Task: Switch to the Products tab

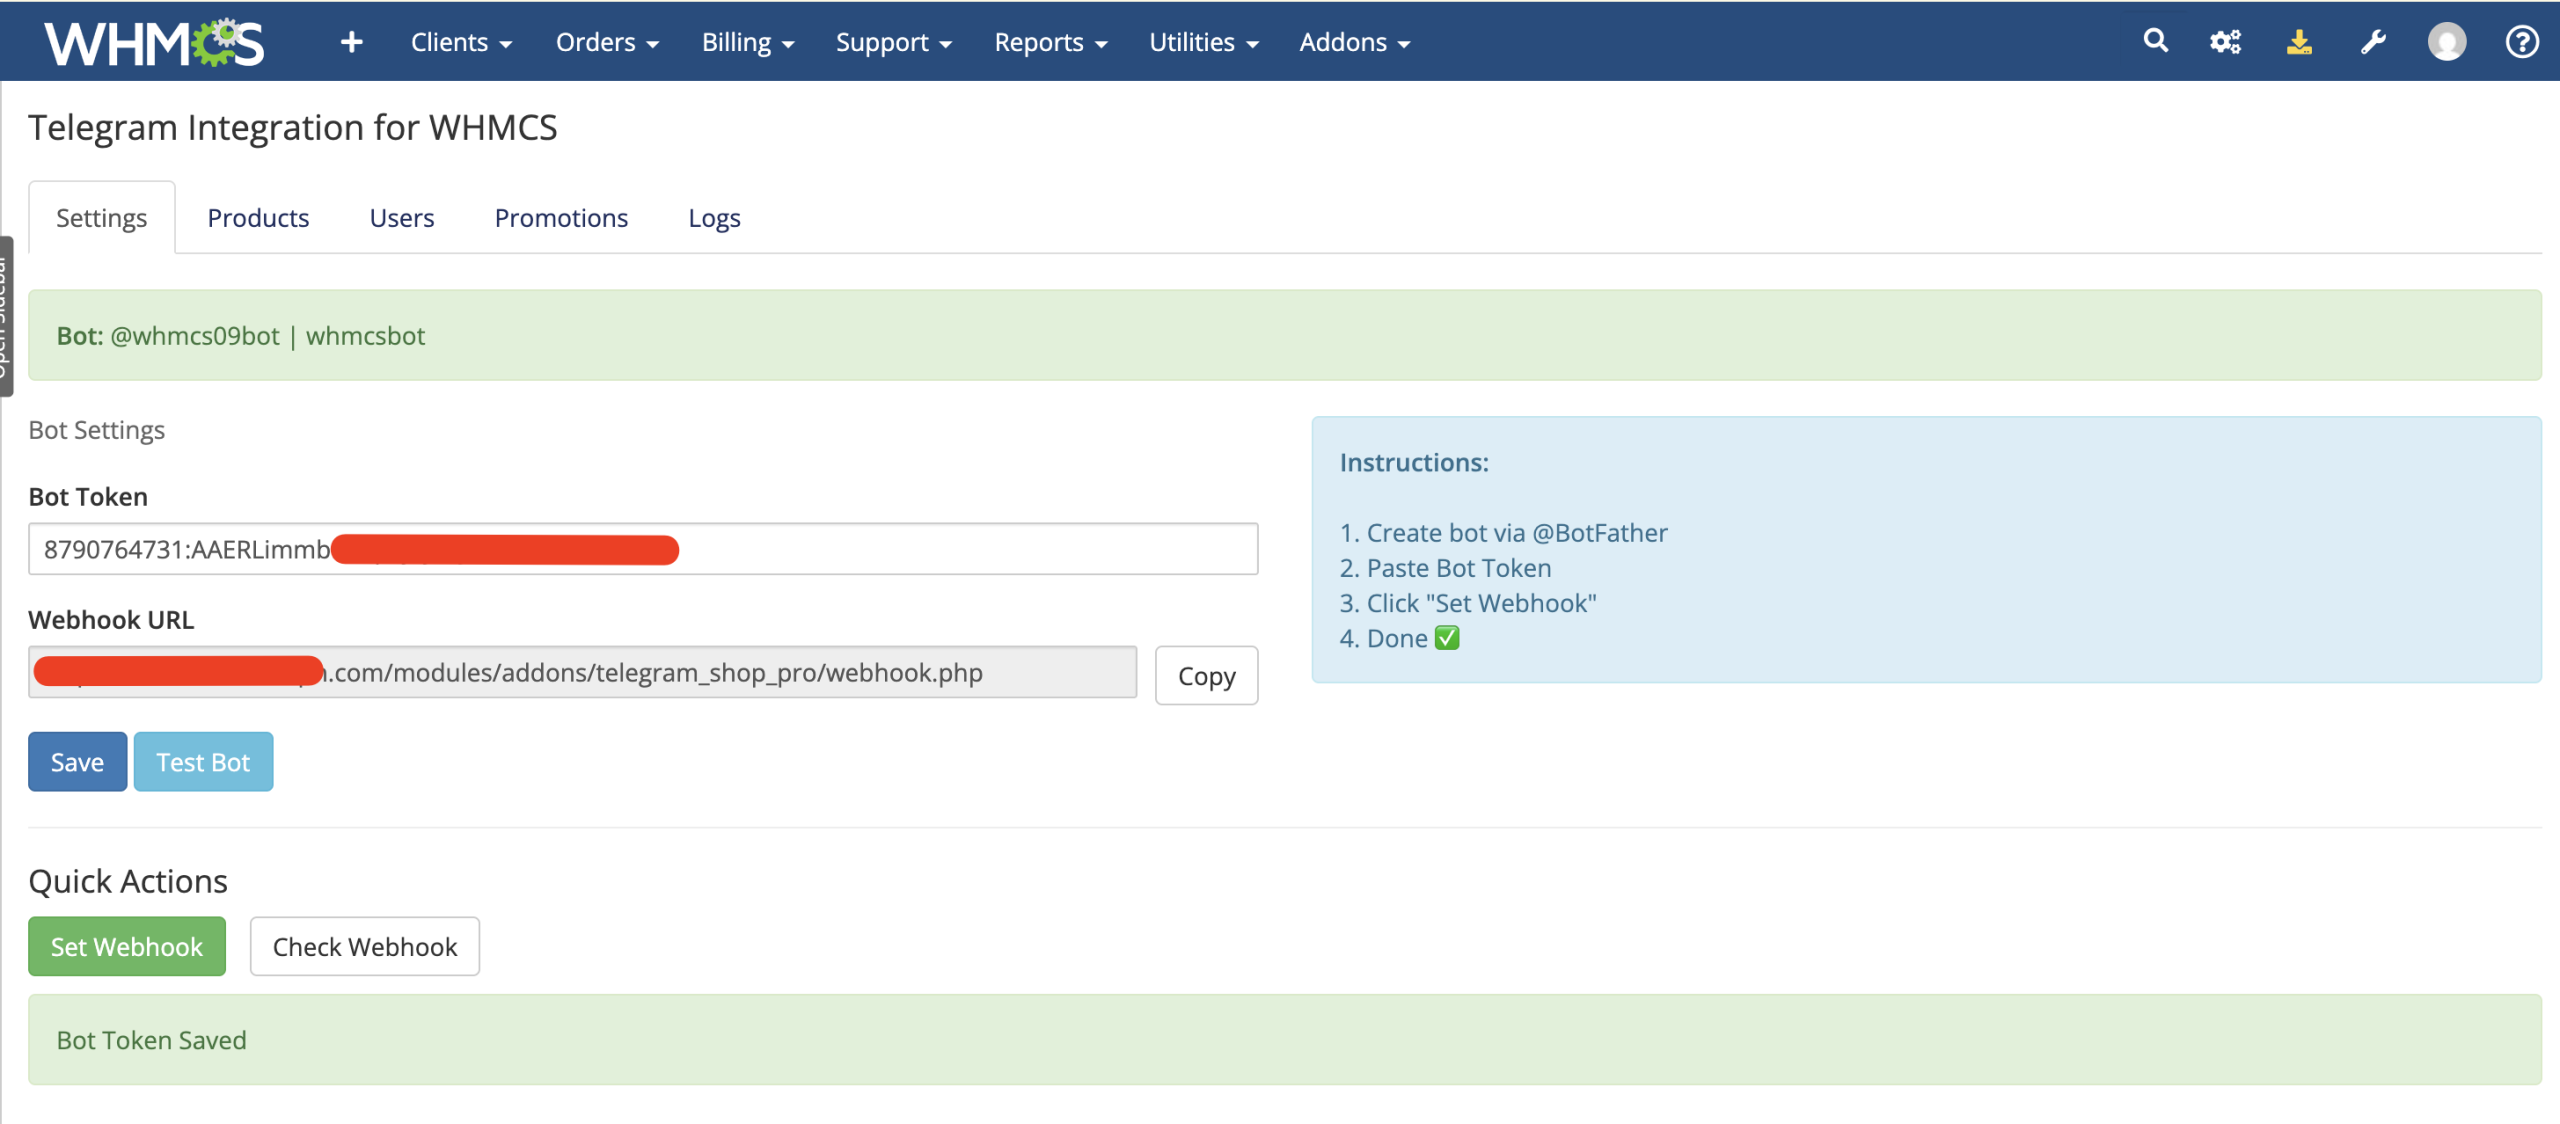Action: tap(258, 218)
